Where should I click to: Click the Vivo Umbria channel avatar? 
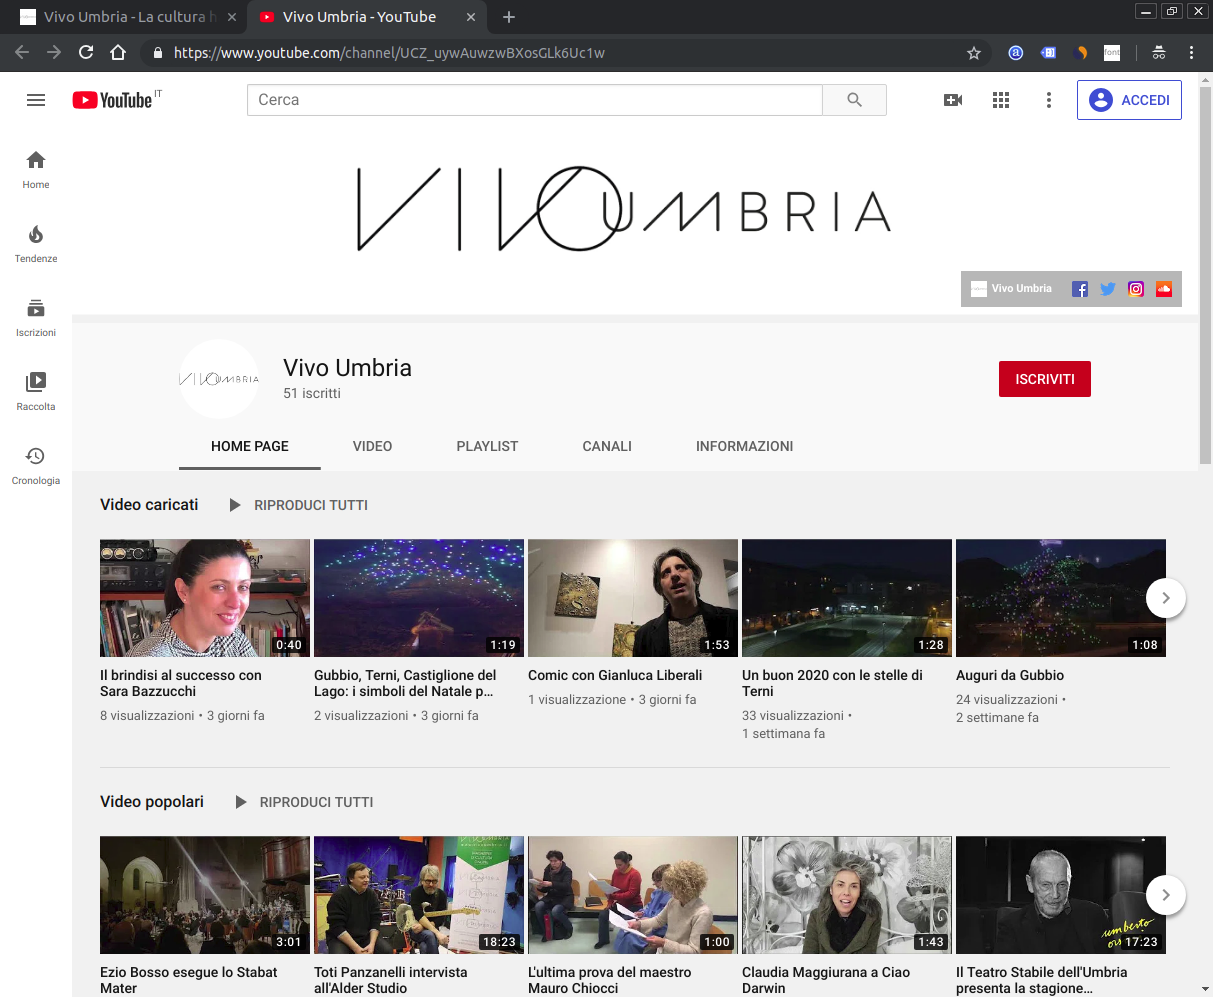pyautogui.click(x=219, y=379)
